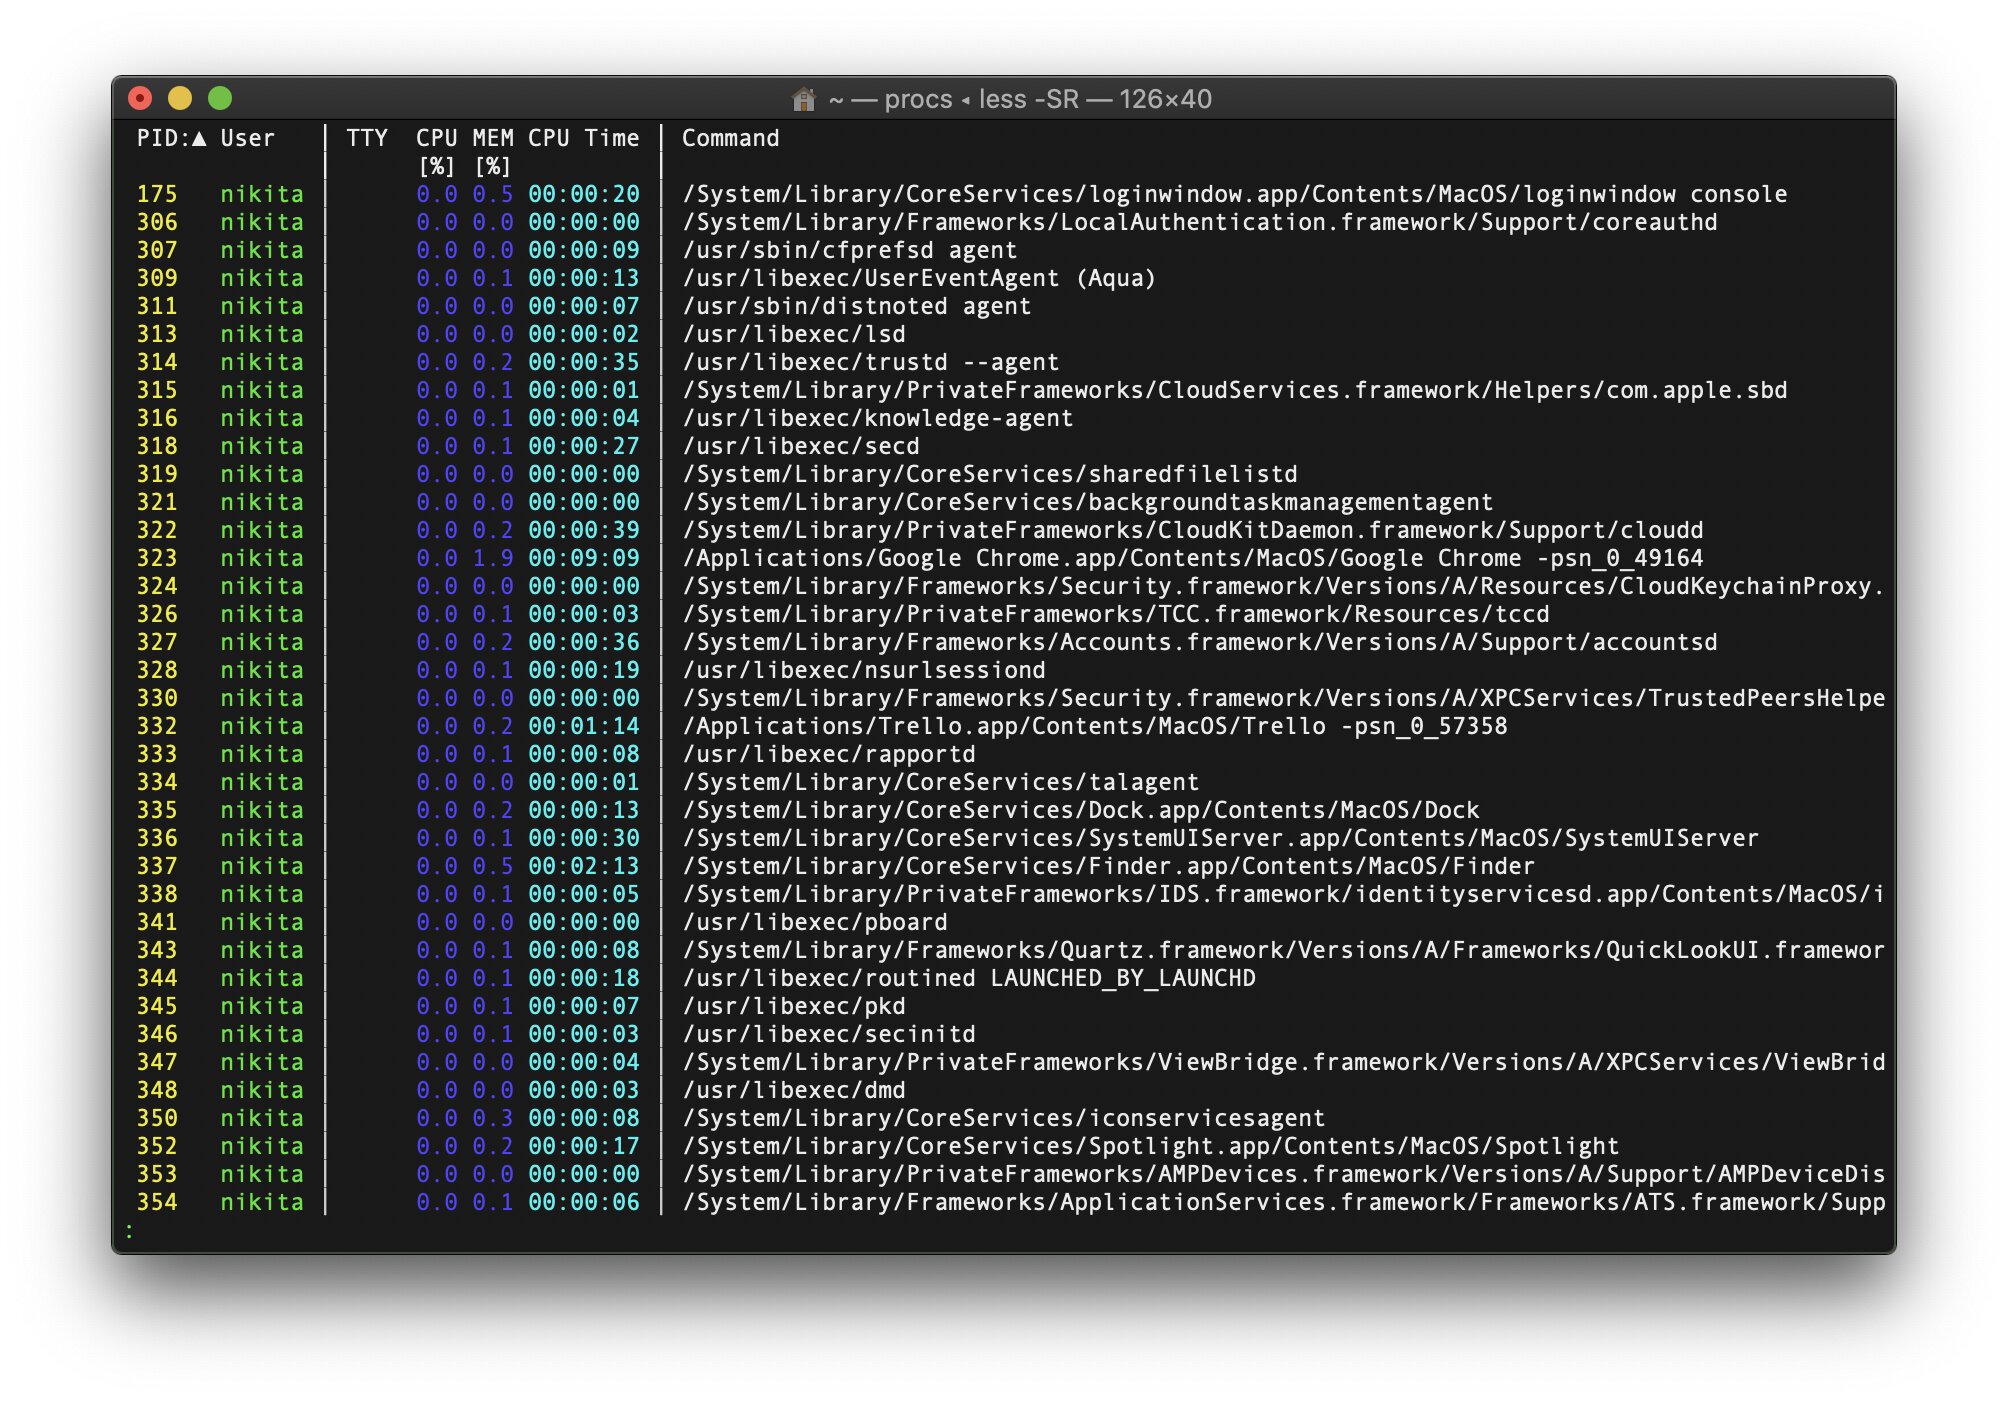Image resolution: width=2008 pixels, height=1402 pixels.
Task: Click the TTY column header
Action: pyautogui.click(x=366, y=138)
